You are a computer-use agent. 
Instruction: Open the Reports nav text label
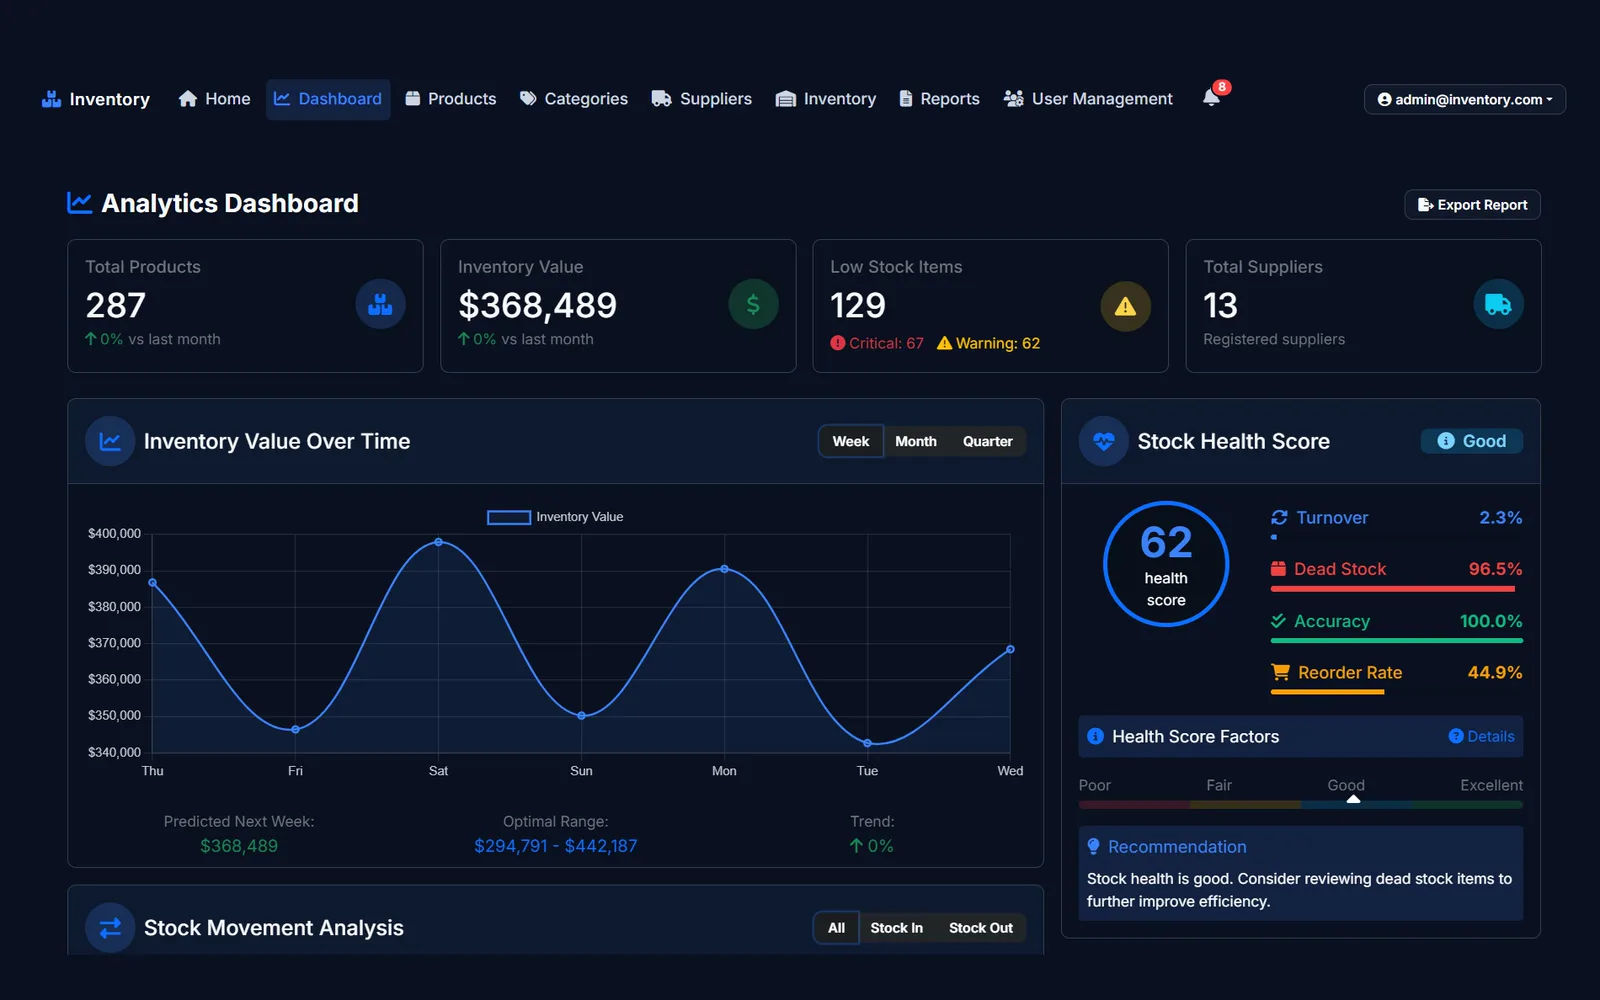click(950, 99)
